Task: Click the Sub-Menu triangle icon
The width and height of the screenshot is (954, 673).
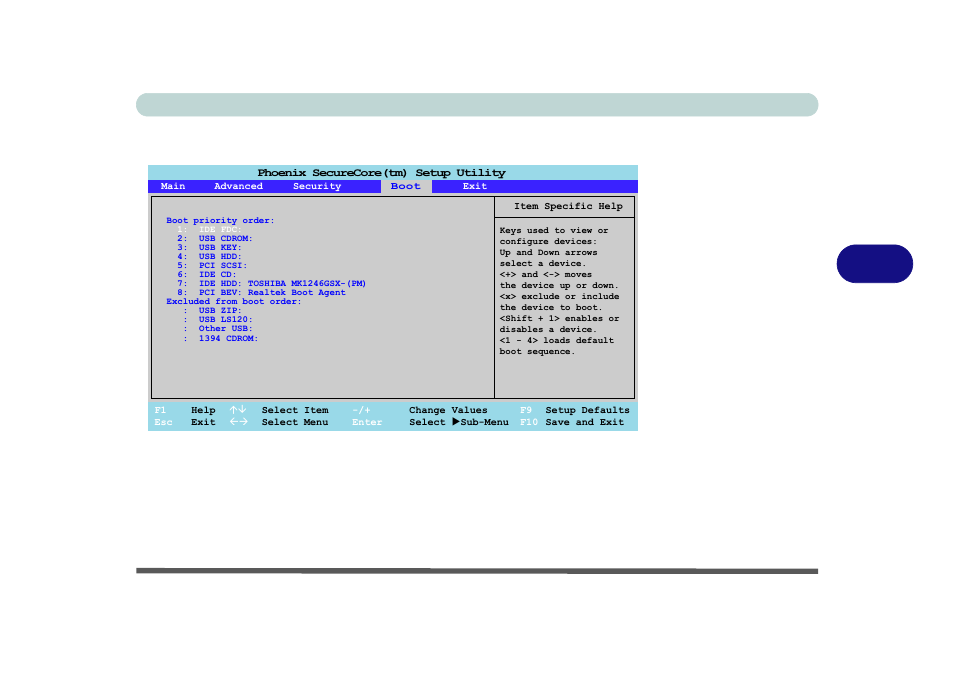Action: 456,422
